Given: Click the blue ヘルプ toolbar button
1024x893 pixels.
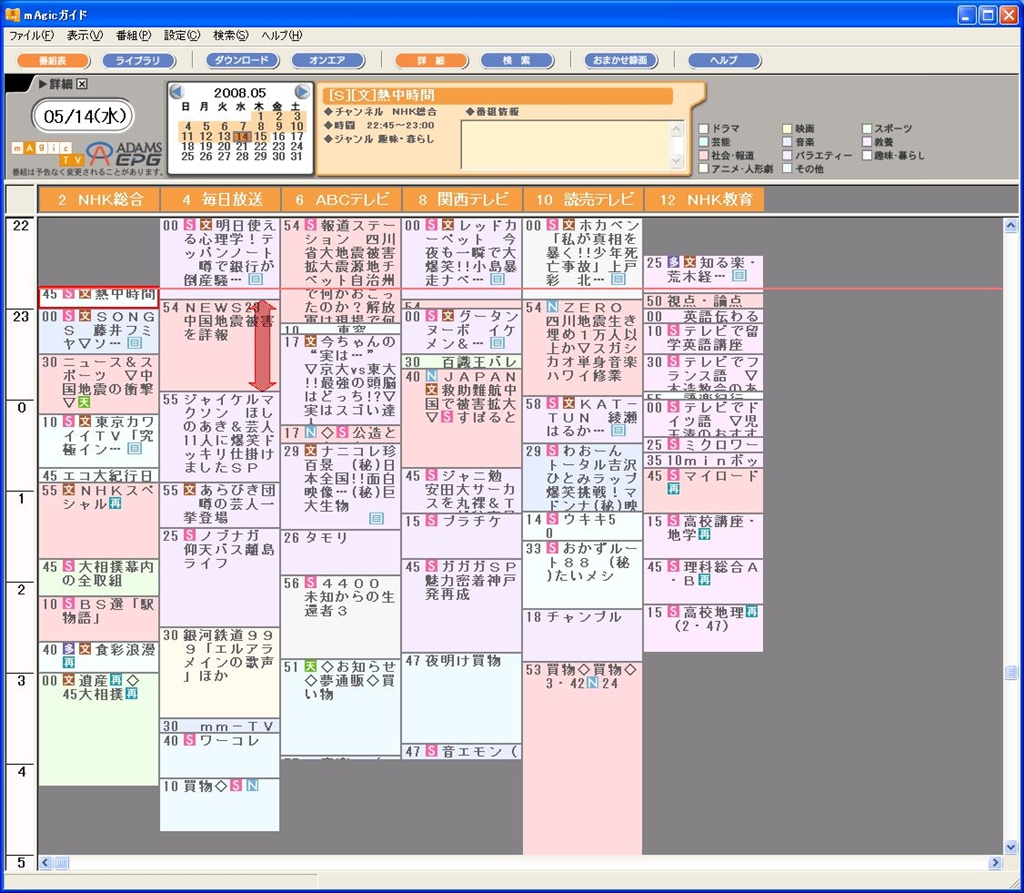Looking at the screenshot, I should click(x=724, y=60).
